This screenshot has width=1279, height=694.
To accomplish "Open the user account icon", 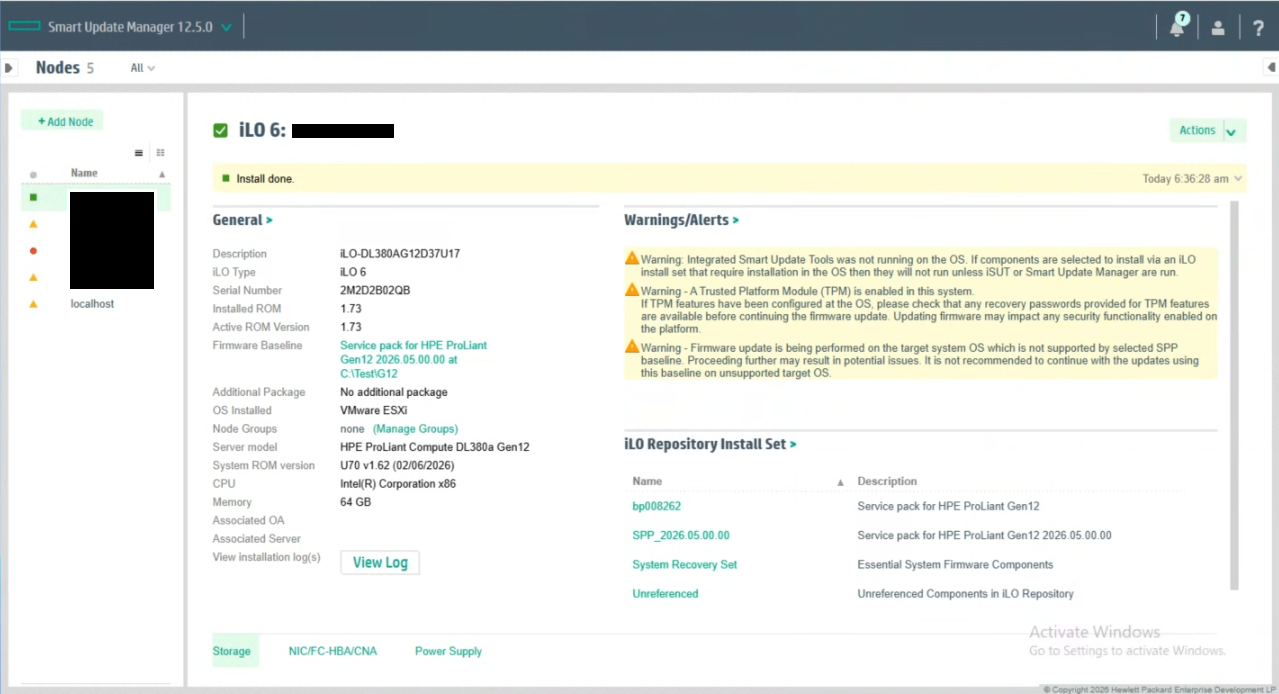I will tap(1218, 28).
